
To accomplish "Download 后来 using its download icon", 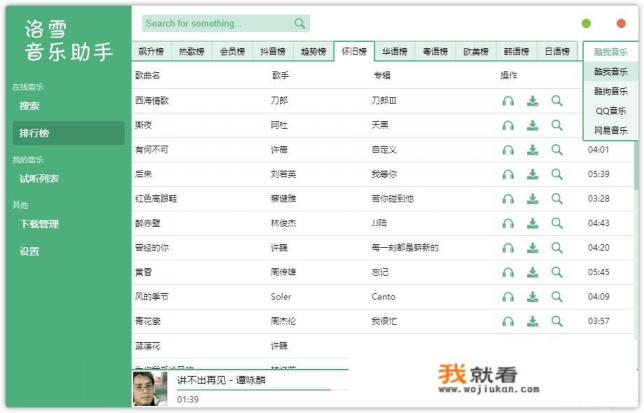I will tap(533, 174).
